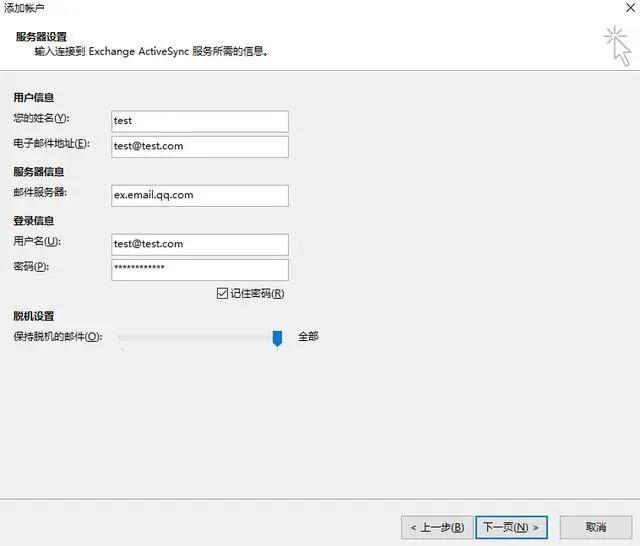Click the 电子邮件地址(E) label

pyautogui.click(x=51, y=144)
